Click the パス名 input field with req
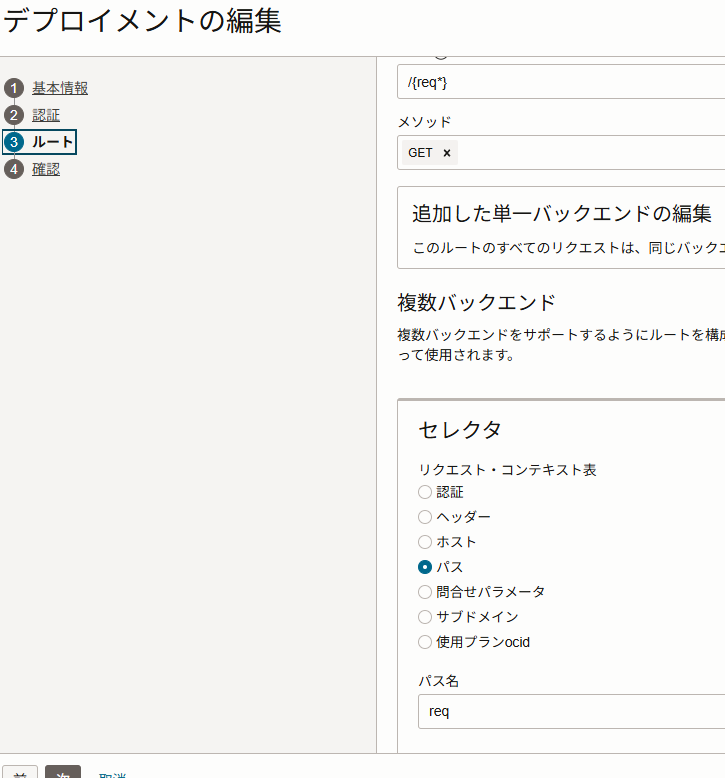The height and width of the screenshot is (778, 725). click(x=570, y=712)
